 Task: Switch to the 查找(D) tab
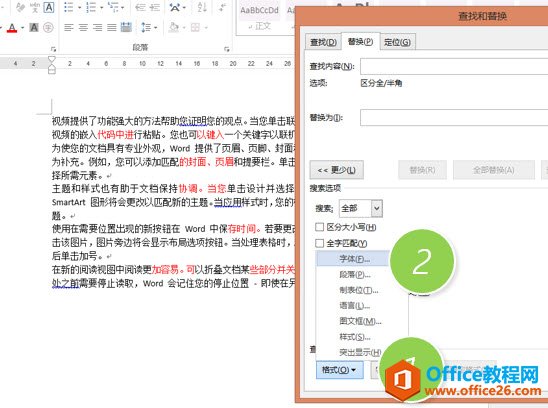[323, 42]
